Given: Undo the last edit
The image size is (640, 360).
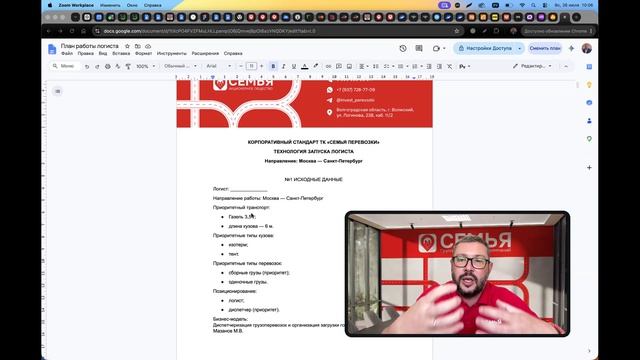Looking at the screenshot, I should click(x=87, y=66).
